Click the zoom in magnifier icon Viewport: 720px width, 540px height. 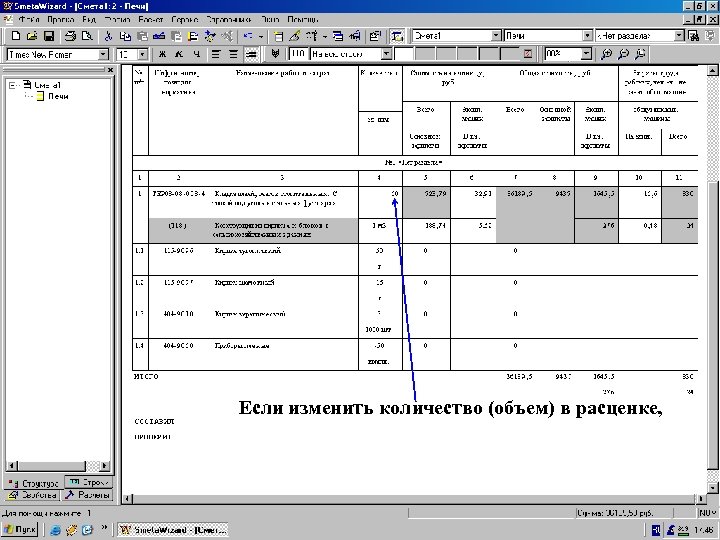tap(608, 53)
